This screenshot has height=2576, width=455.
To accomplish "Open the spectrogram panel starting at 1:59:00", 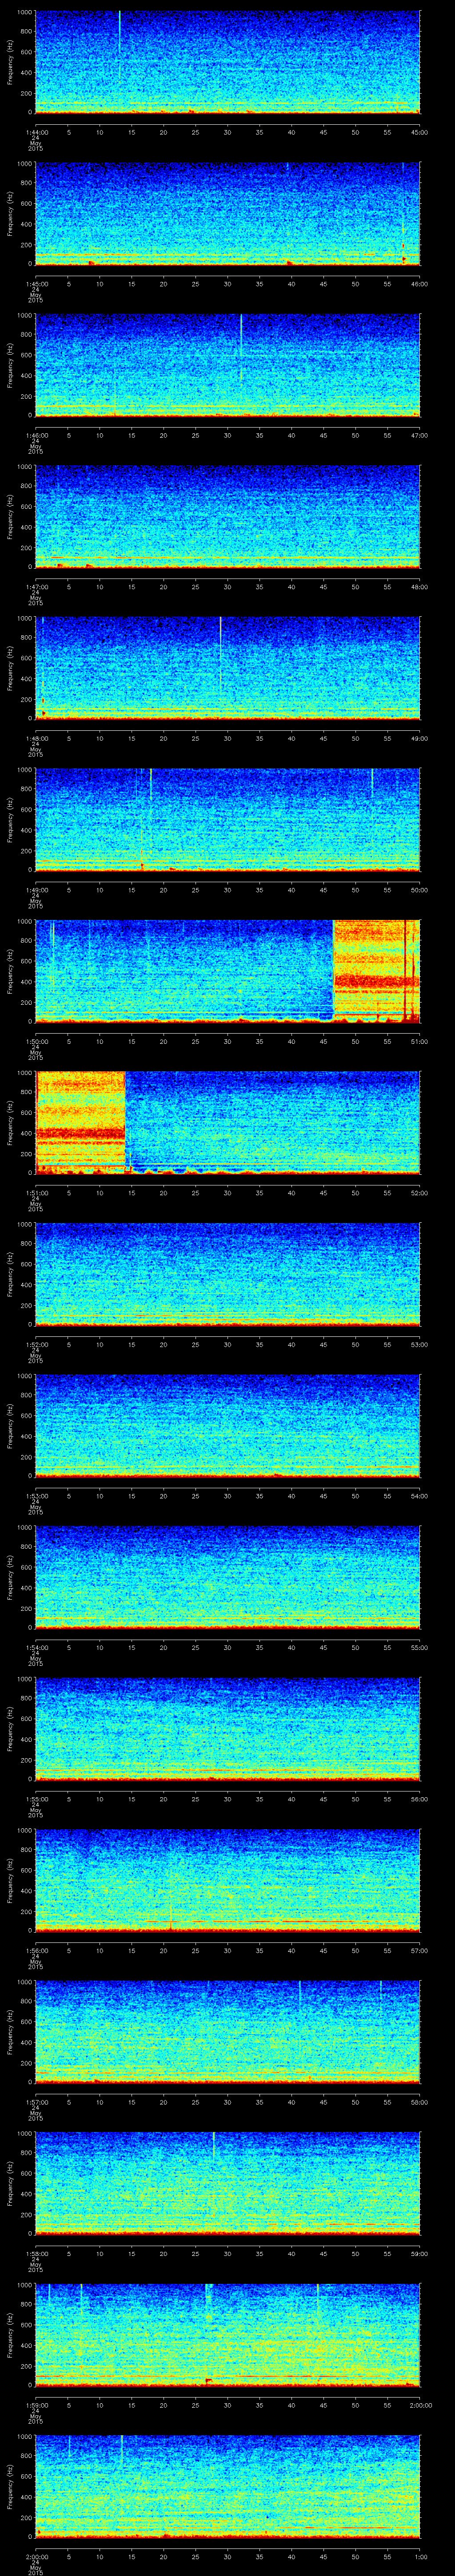I will tap(228, 2334).
